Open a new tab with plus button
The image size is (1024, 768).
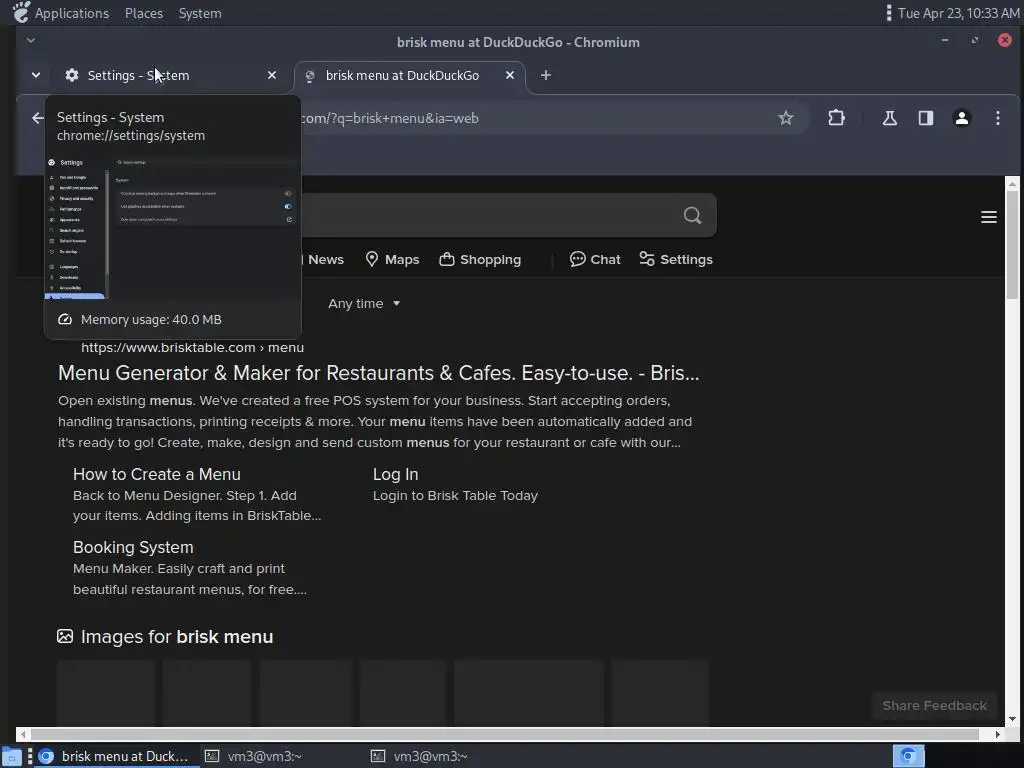click(x=546, y=76)
